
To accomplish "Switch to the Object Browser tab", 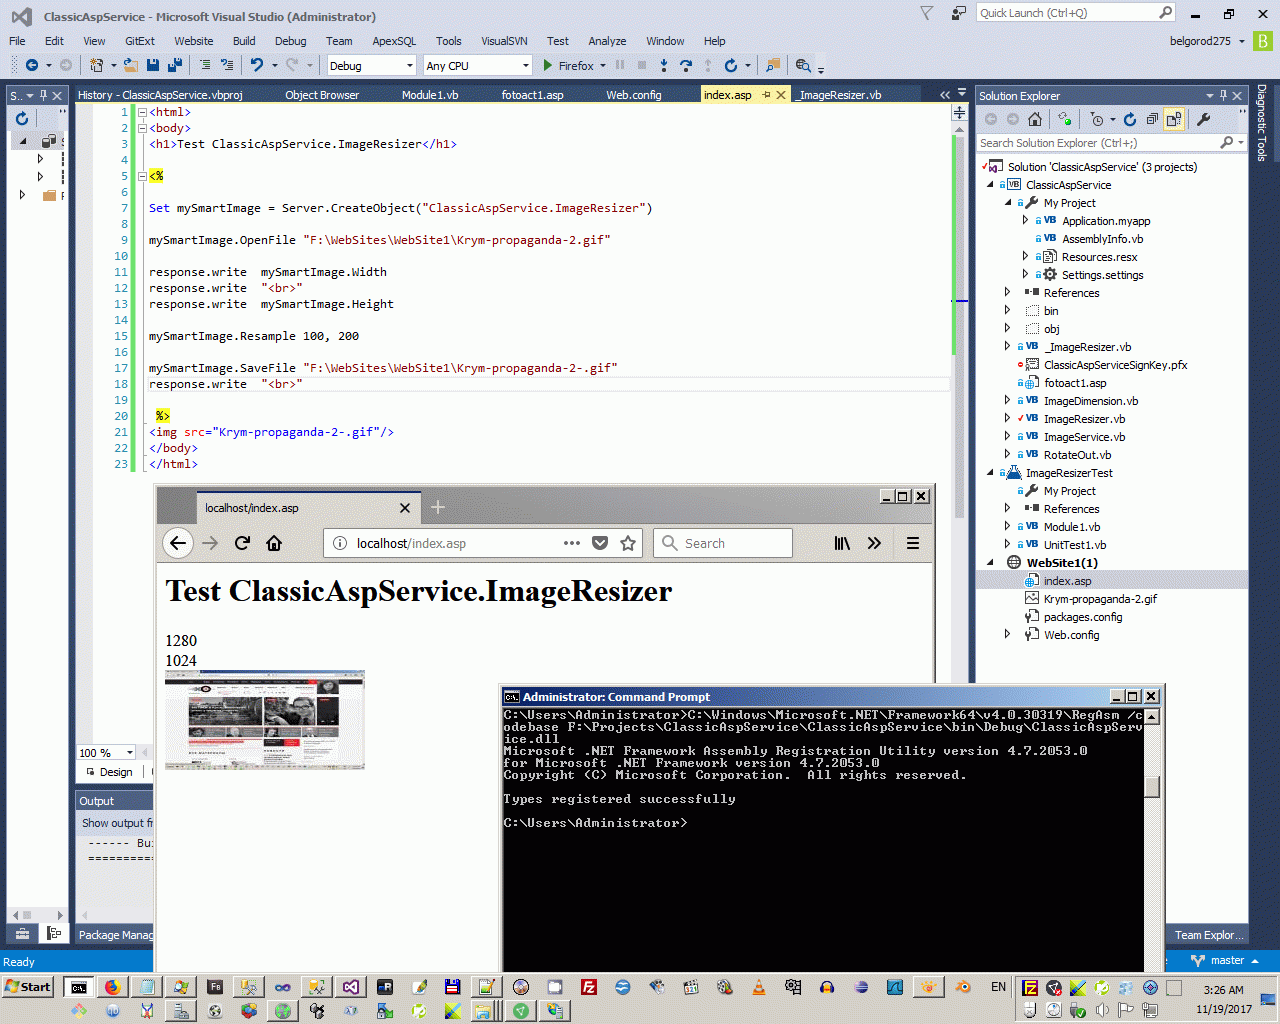I will [322, 95].
